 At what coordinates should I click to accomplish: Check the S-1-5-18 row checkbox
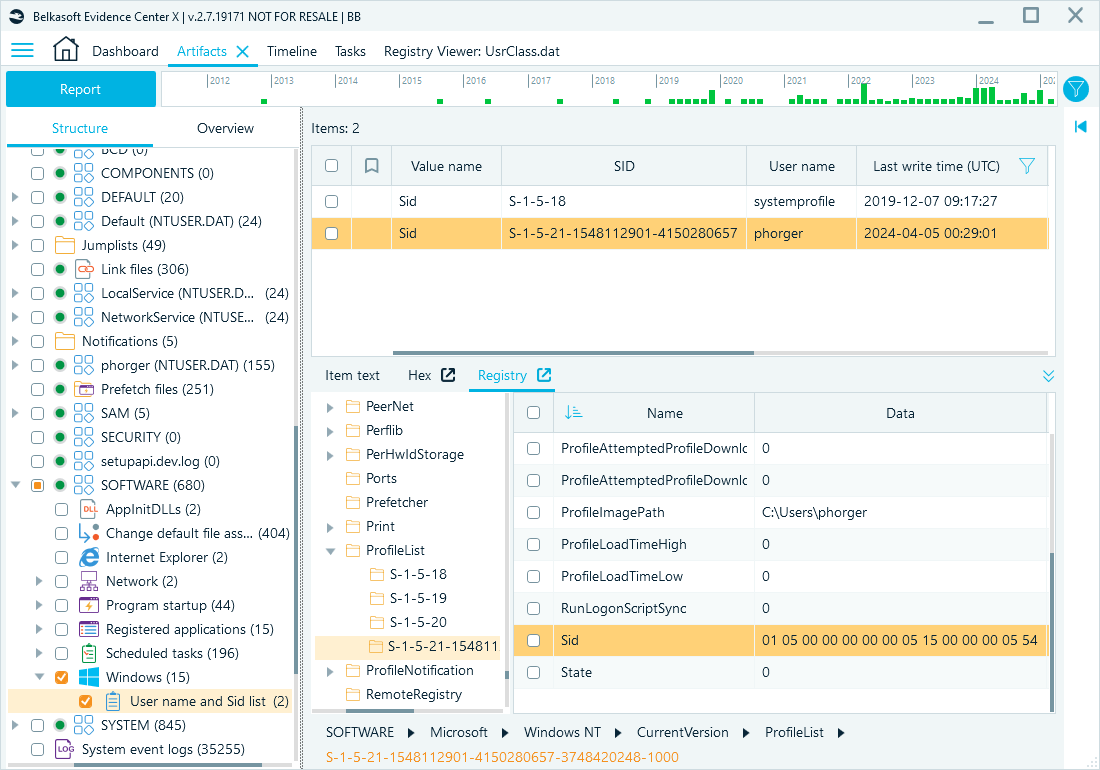tap(331, 201)
